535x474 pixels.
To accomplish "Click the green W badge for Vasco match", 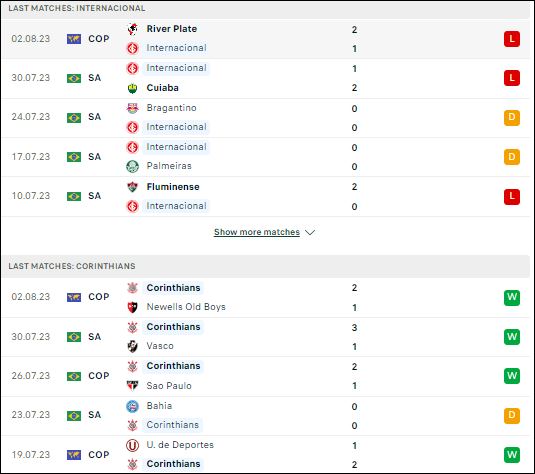I will coord(512,337).
